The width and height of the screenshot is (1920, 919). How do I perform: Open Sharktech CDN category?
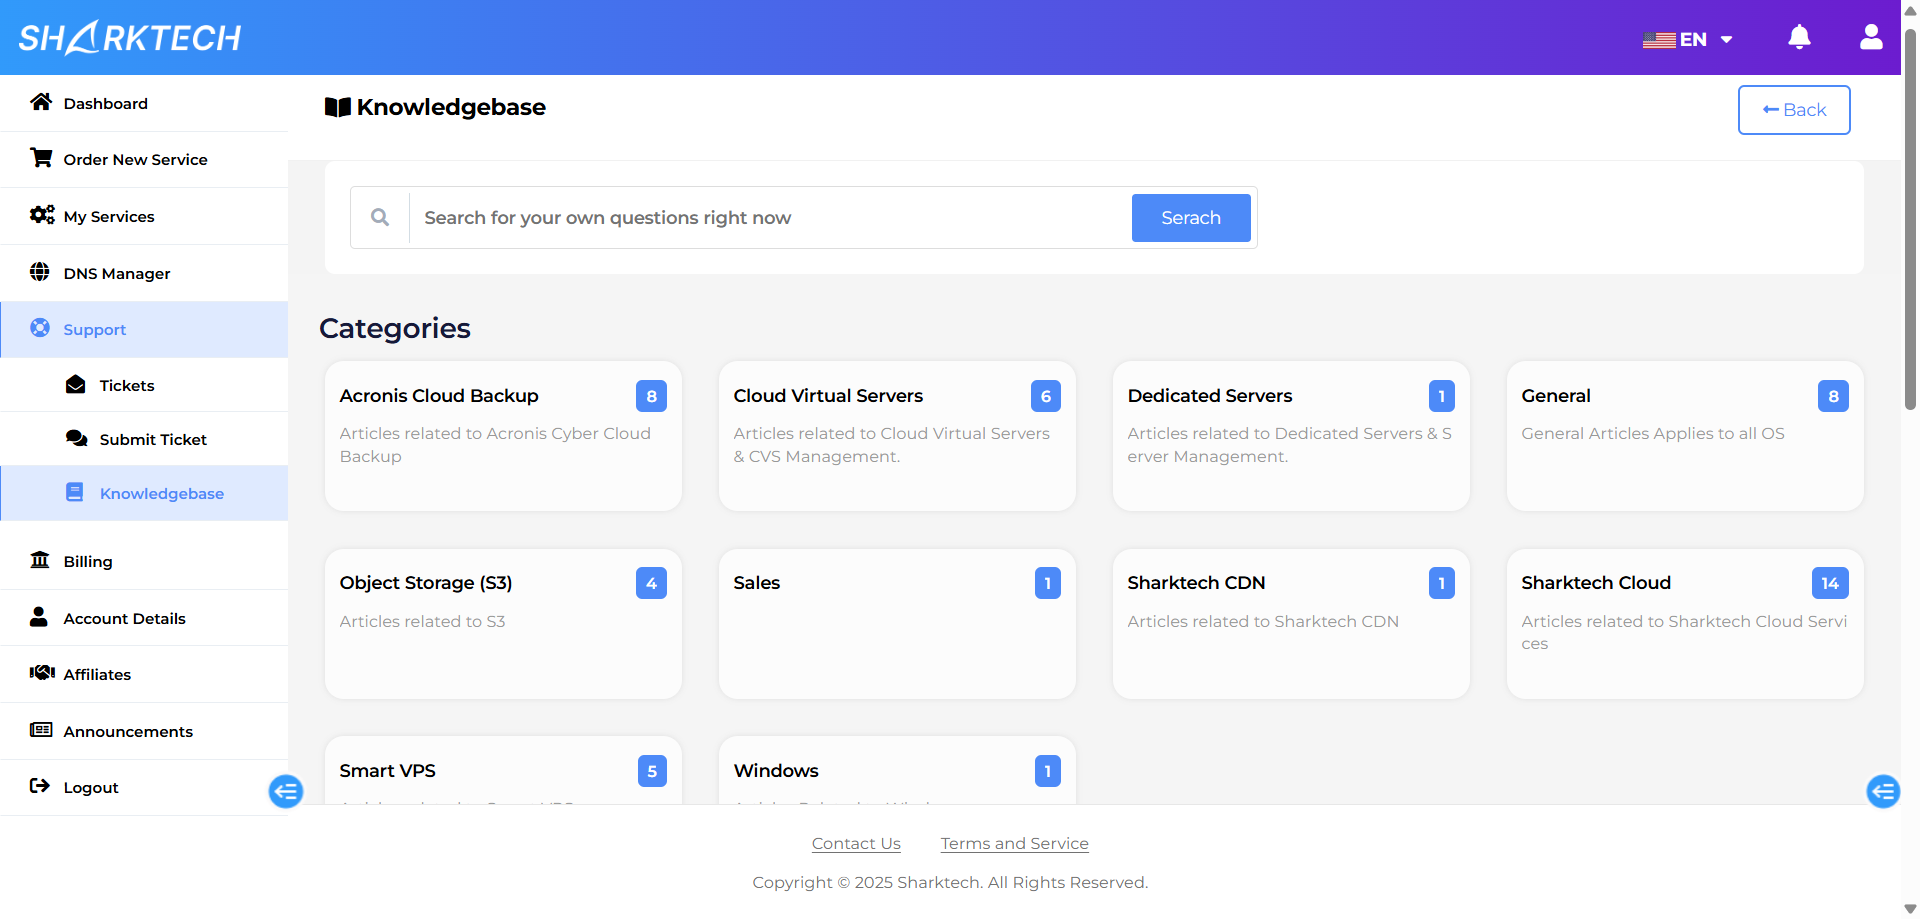[1292, 624]
